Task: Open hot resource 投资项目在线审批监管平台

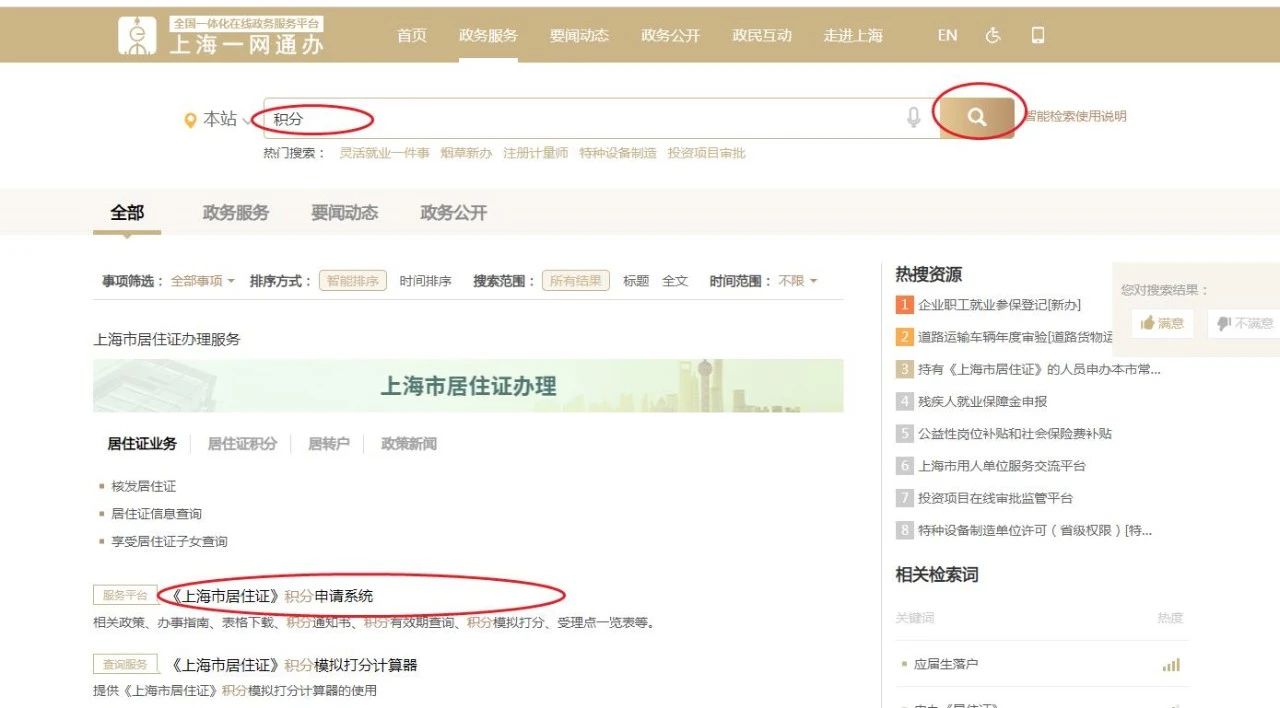Action: point(996,497)
